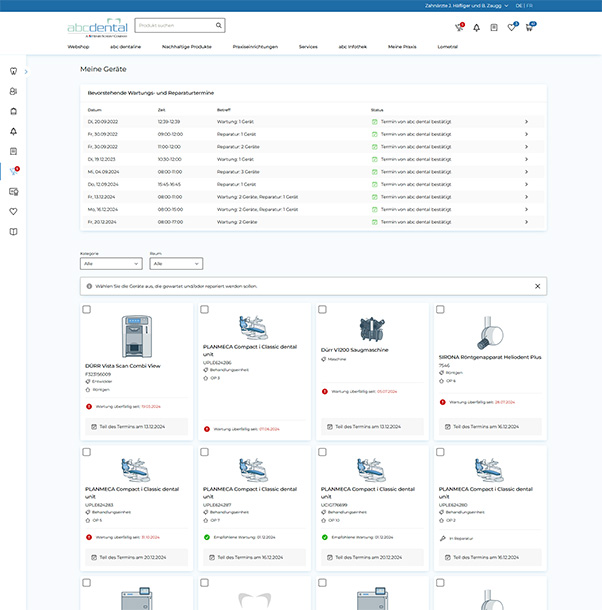This screenshot has height=610, width=602.
Task: Check the SIRONA Röntgenapparat Heliodent Plus checkbox
Action: coord(439,310)
